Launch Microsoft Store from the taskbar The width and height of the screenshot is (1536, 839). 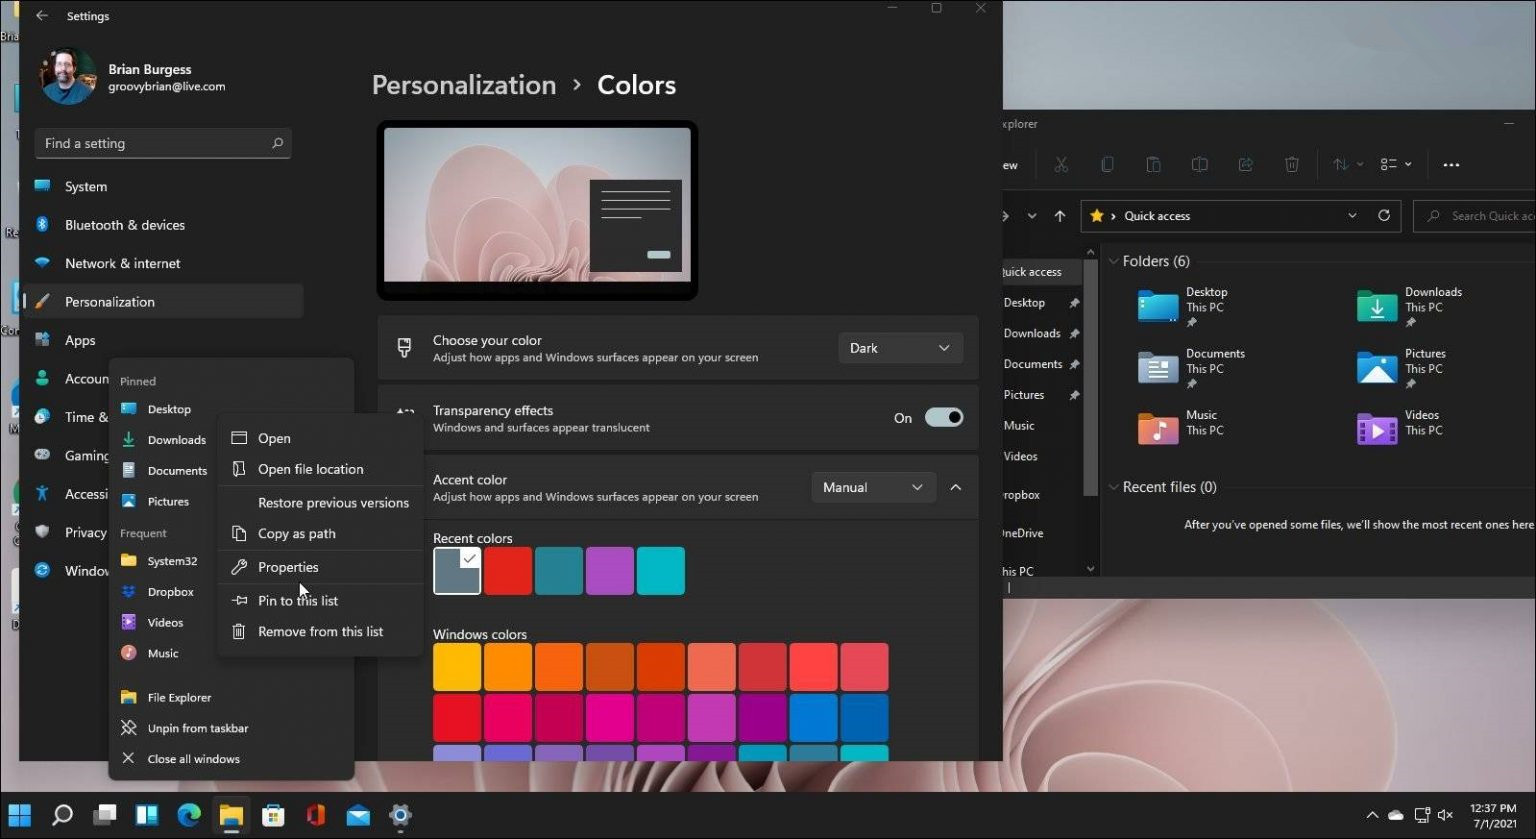coord(273,815)
